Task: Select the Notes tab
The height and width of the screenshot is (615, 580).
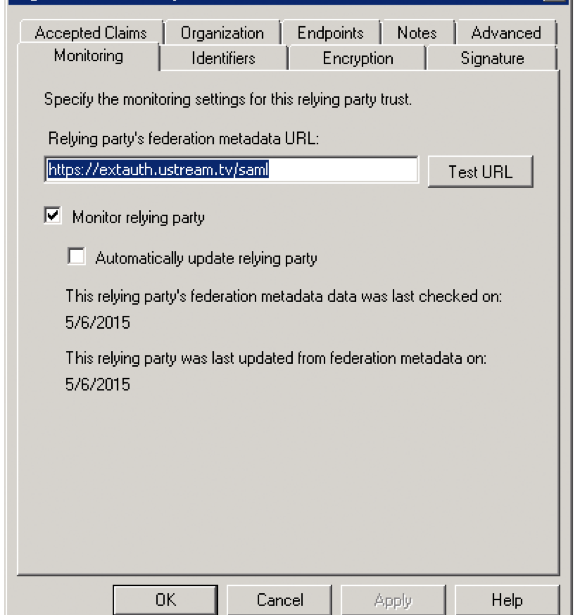Action: [x=417, y=33]
